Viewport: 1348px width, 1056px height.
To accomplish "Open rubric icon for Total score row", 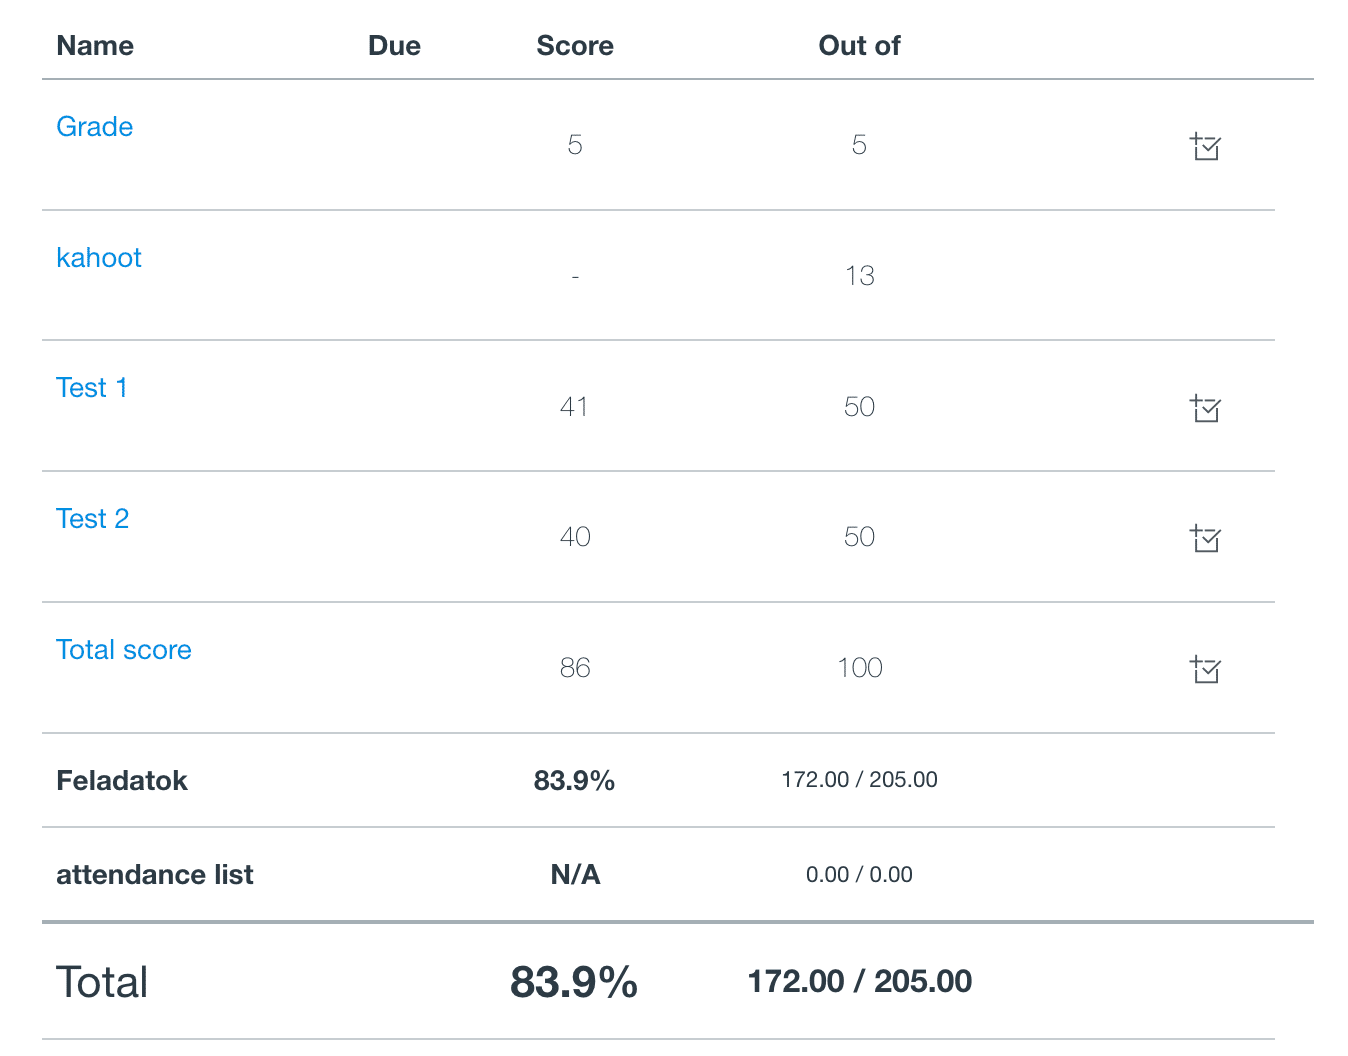I will pos(1205,669).
